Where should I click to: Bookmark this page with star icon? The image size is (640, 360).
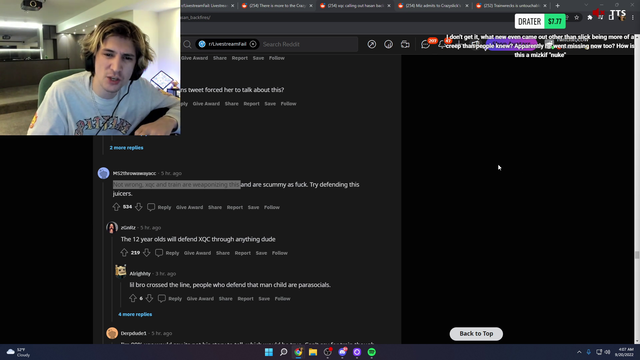[x=577, y=18]
